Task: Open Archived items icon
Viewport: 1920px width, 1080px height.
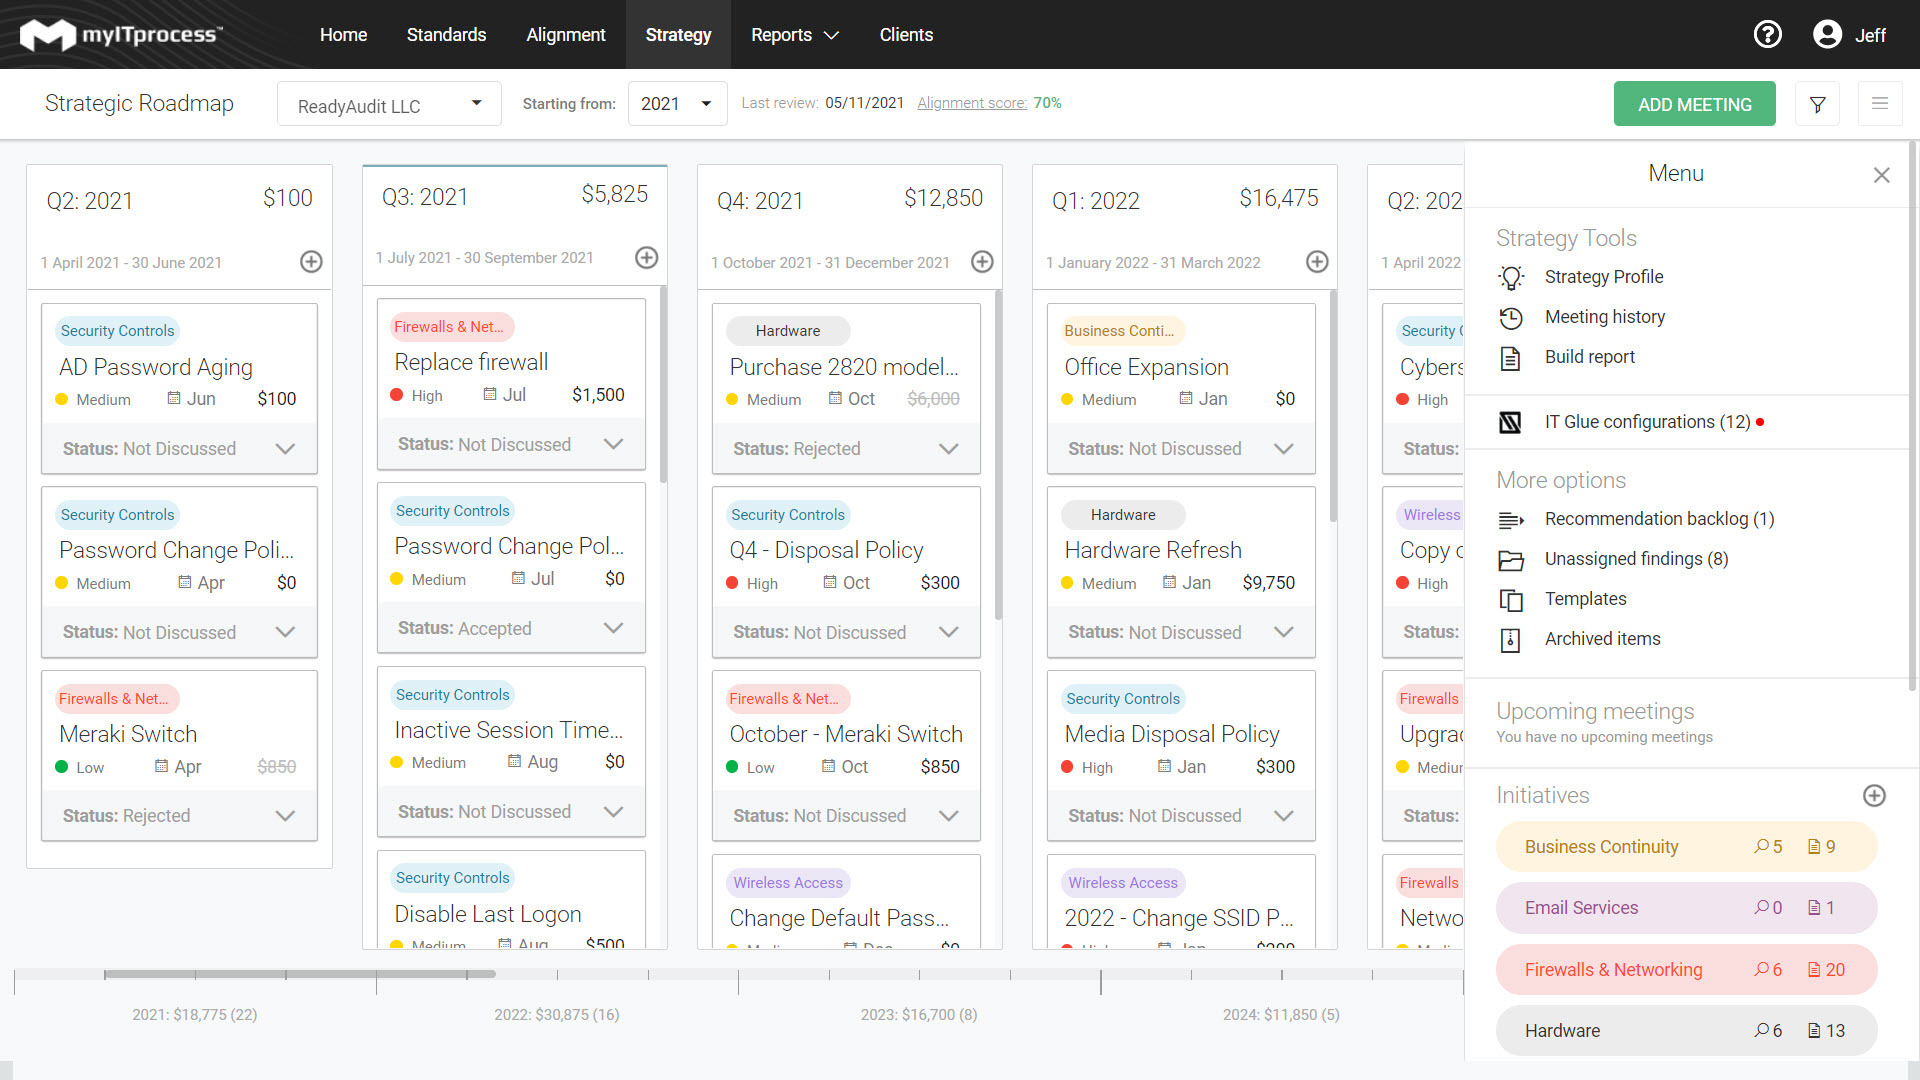Action: tap(1513, 640)
